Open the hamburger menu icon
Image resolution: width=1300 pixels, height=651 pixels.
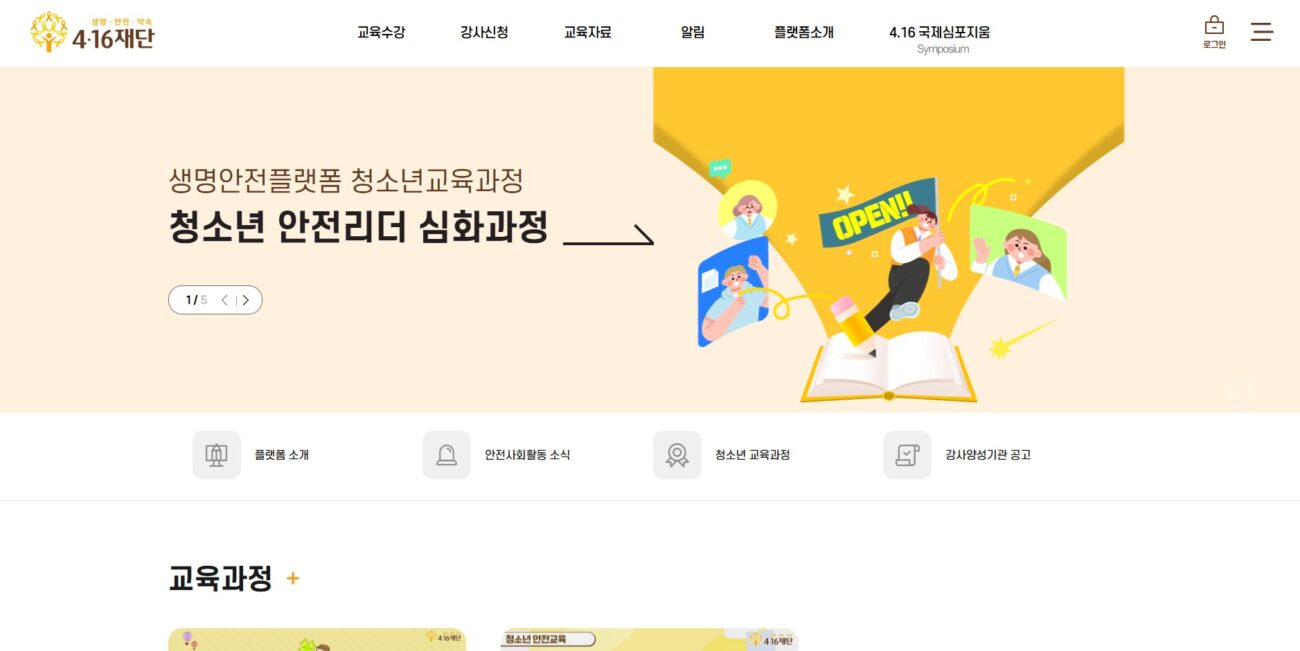[x=1262, y=32]
